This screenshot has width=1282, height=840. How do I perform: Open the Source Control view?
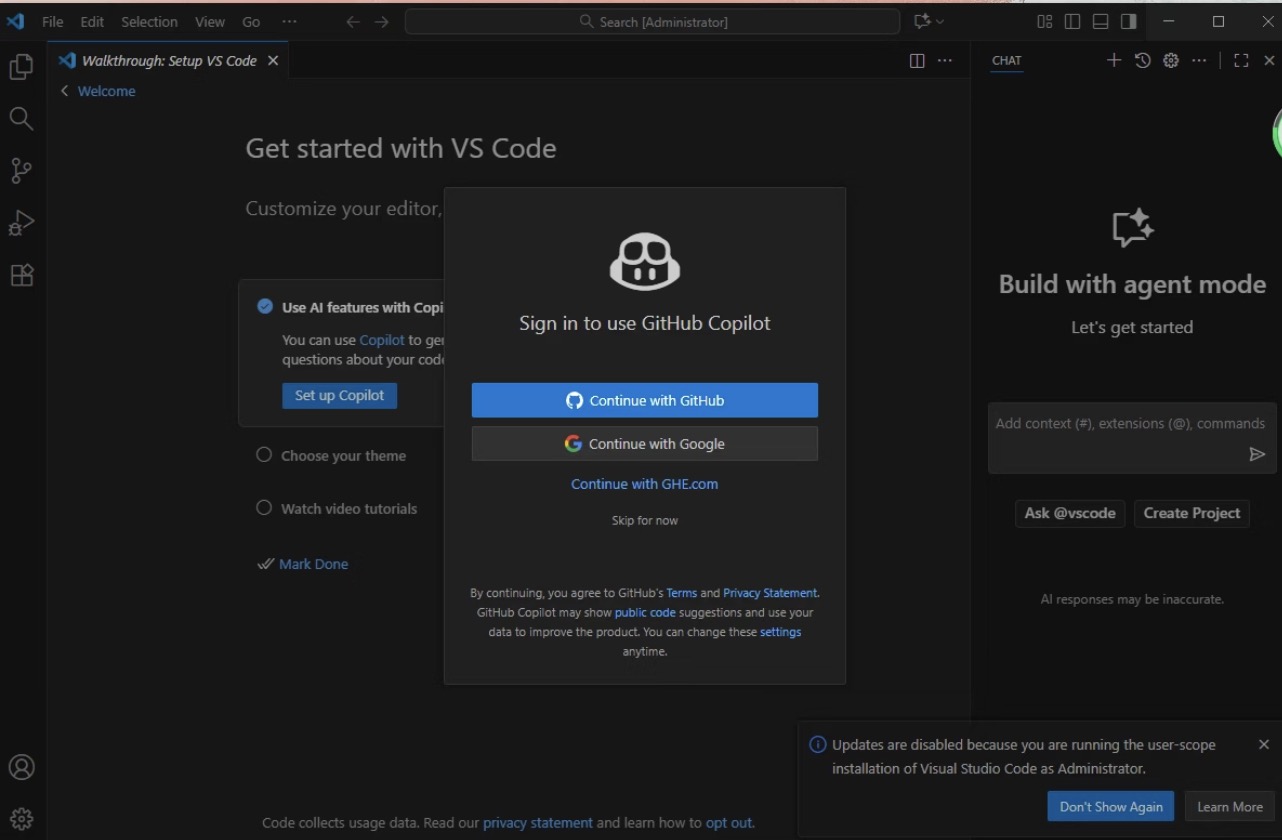(21, 171)
